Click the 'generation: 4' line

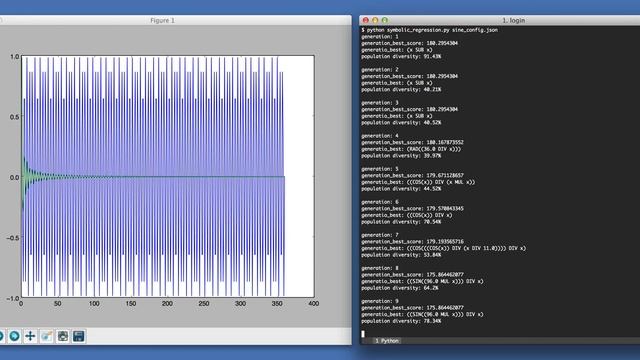[380, 136]
